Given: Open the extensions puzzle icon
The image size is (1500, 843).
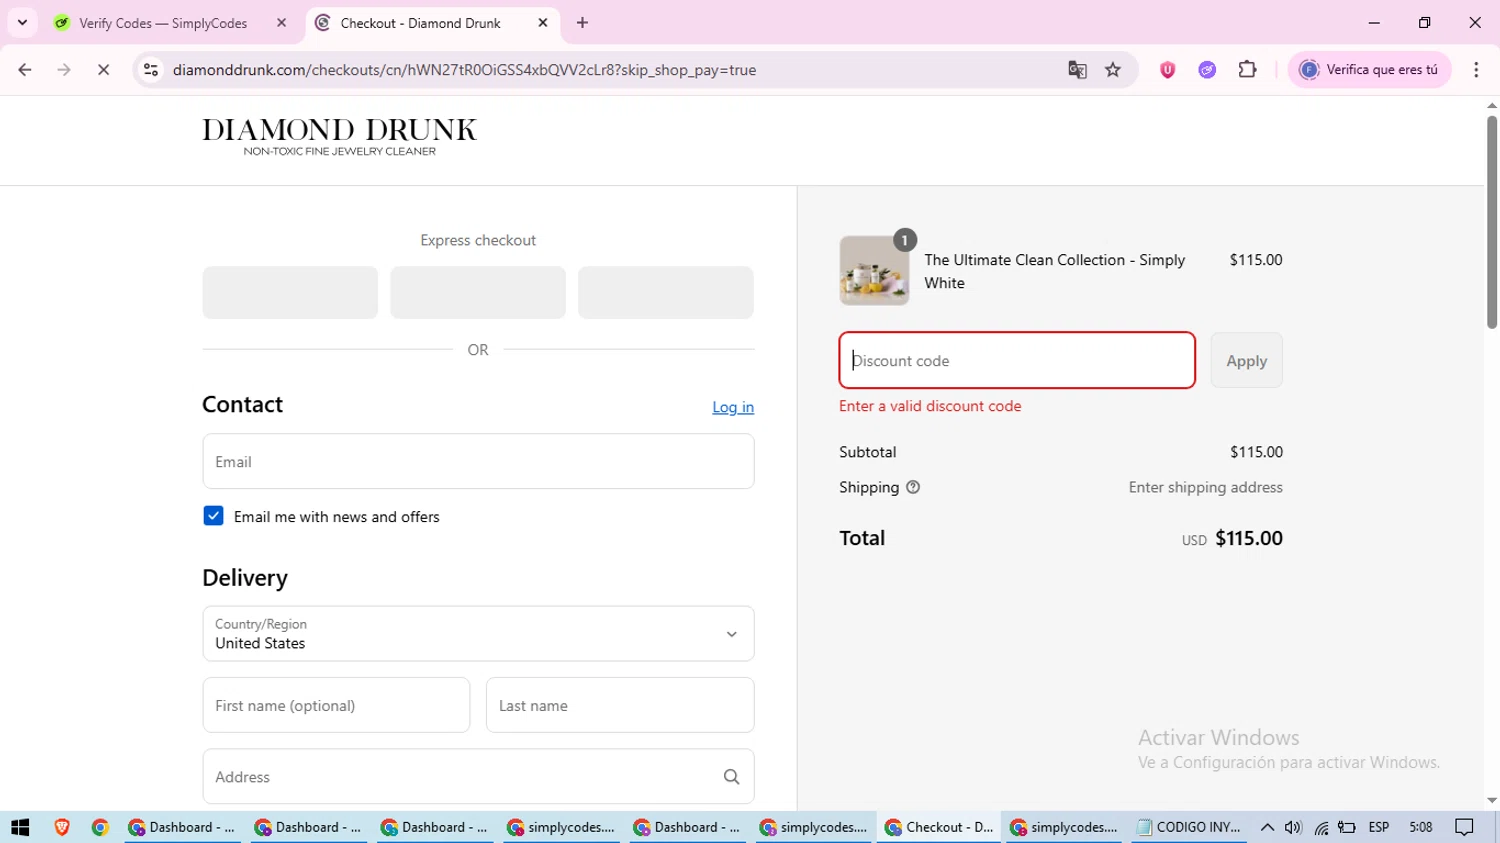Looking at the screenshot, I should click(1247, 70).
